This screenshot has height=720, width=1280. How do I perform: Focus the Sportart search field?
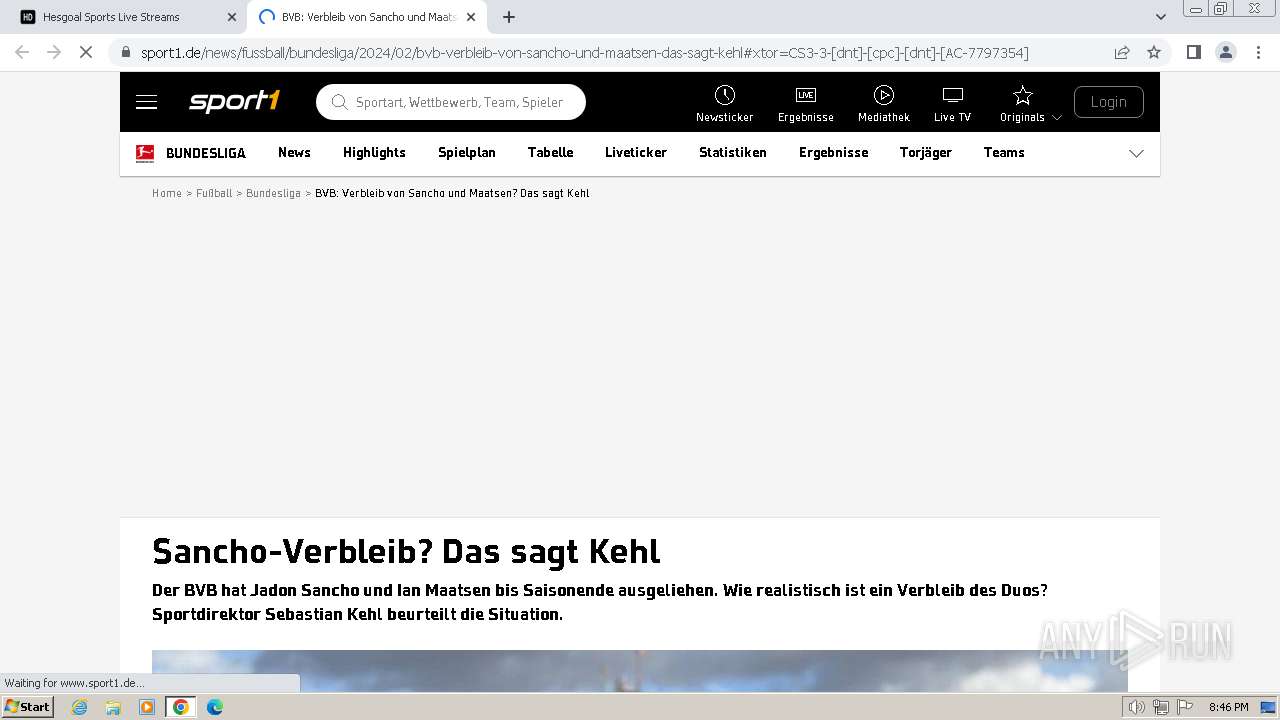[451, 102]
